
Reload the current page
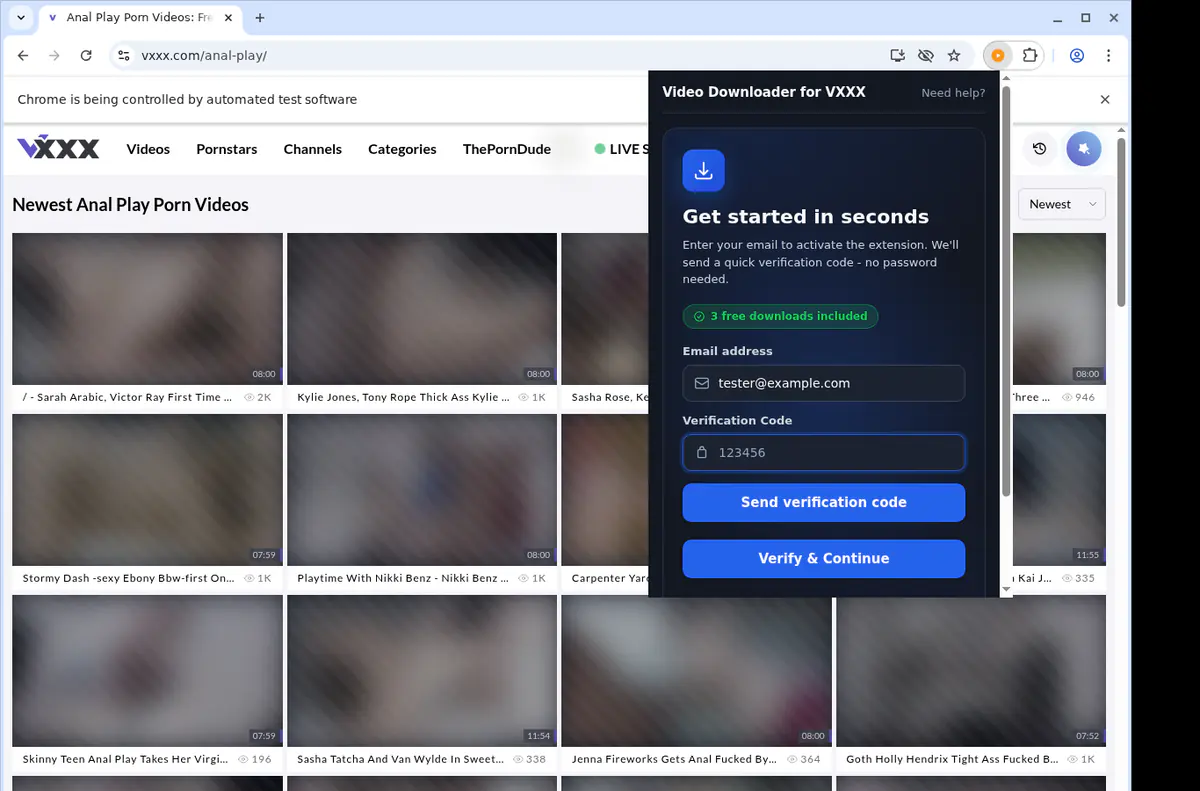pos(86,56)
